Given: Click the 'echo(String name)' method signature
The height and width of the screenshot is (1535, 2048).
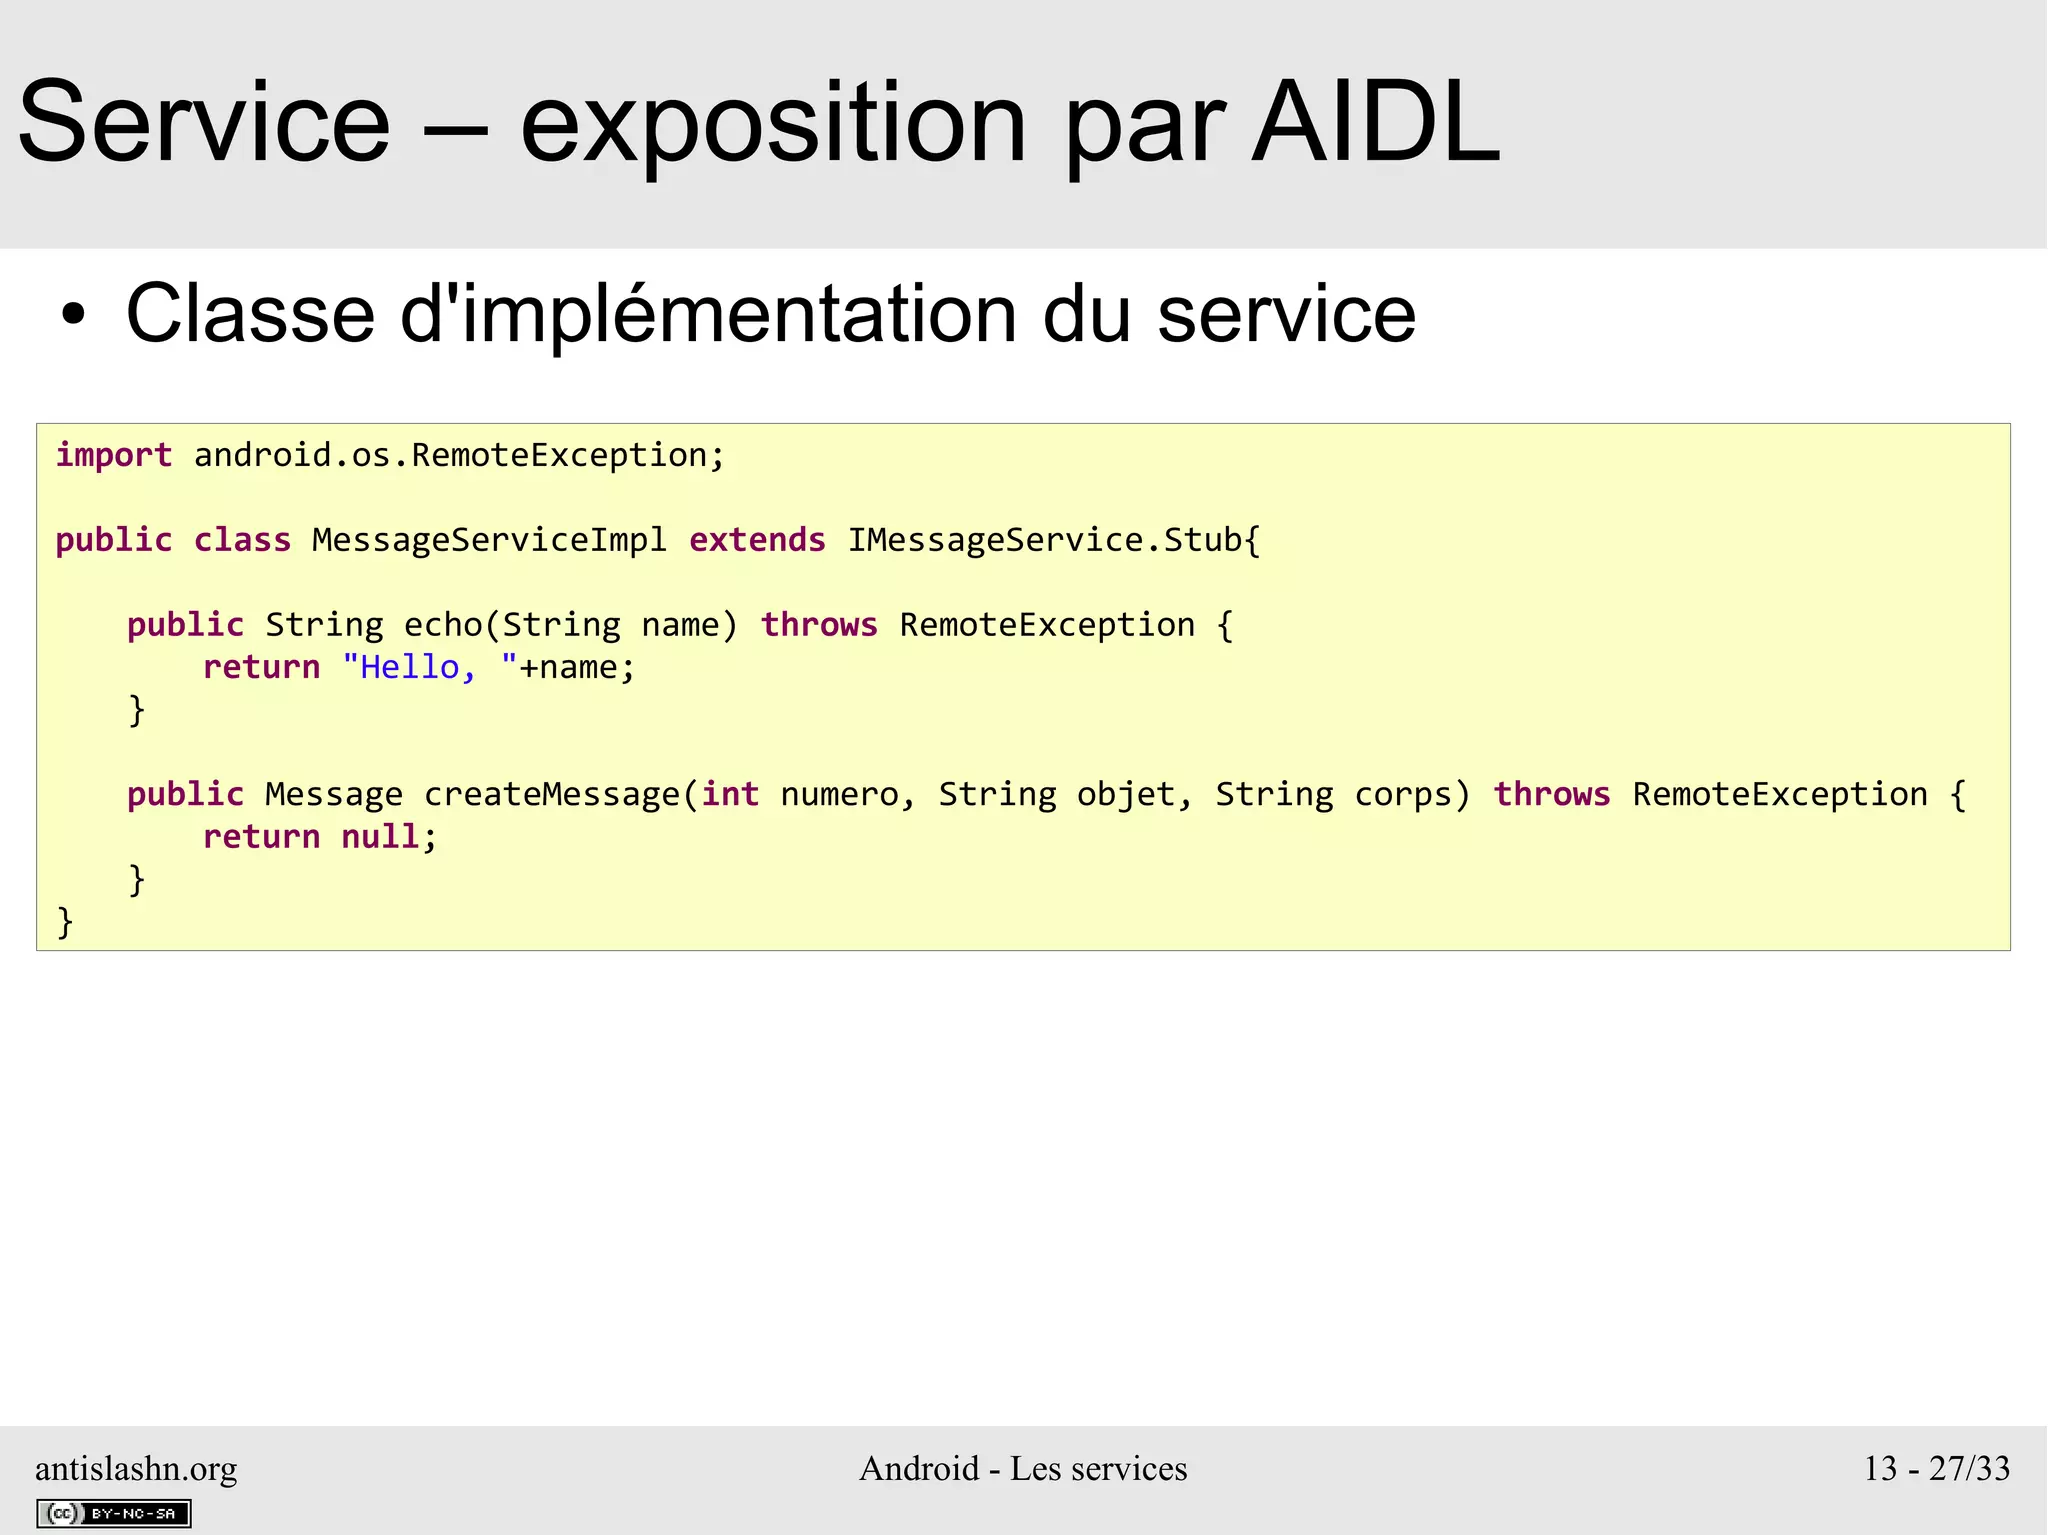Looking at the screenshot, I should coord(570,625).
